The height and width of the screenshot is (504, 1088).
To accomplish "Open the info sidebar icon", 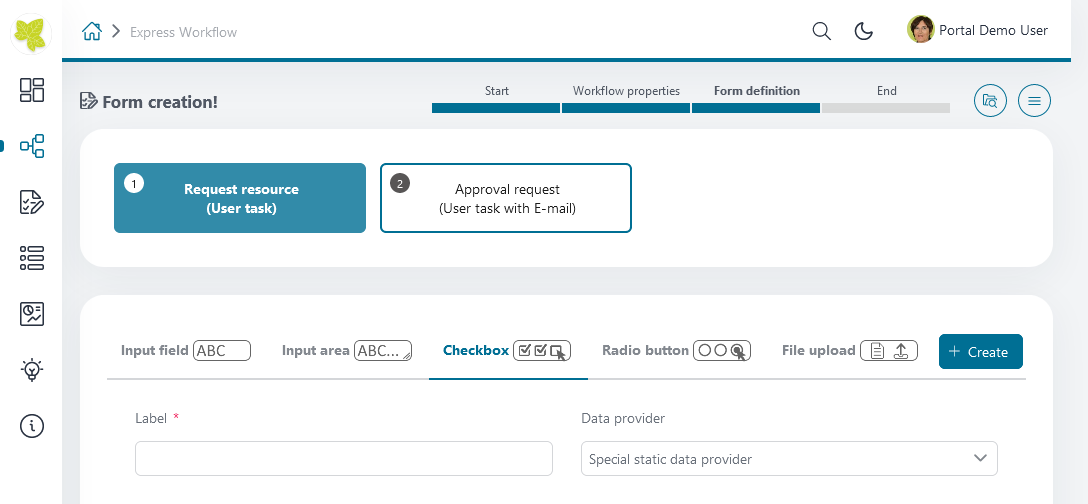I will point(32,426).
